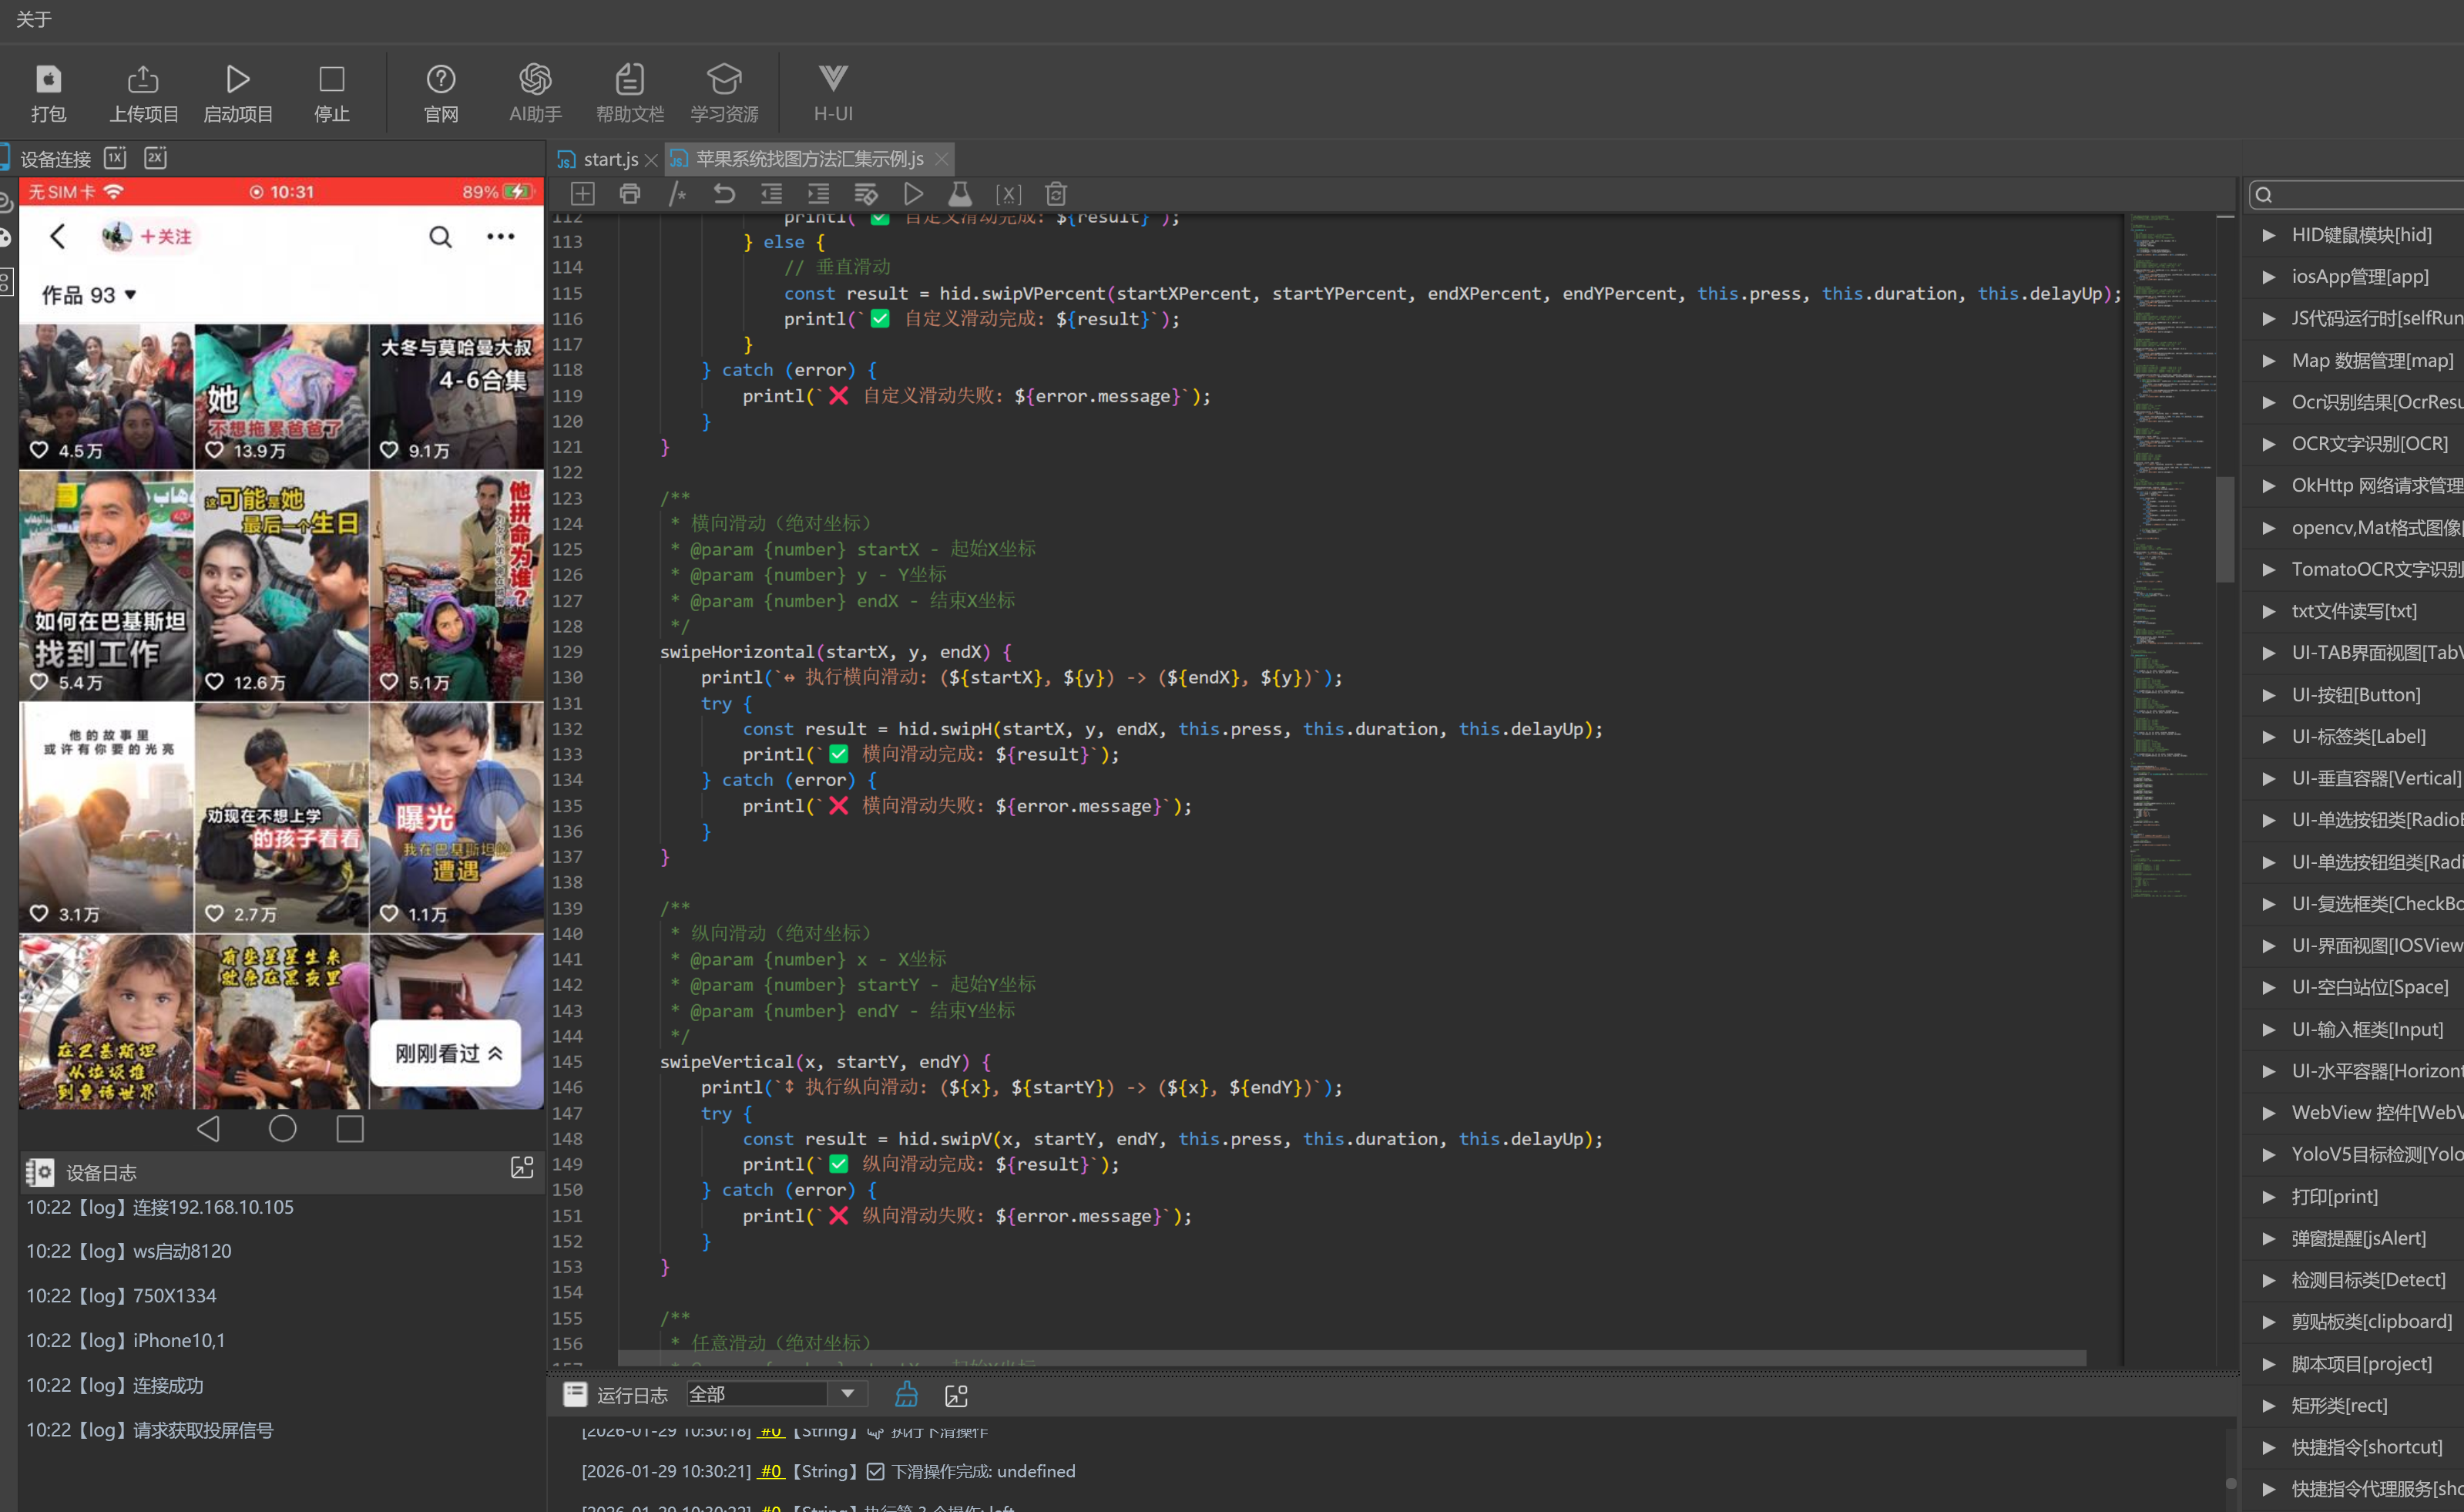Toggle the 2X device scale button

click(156, 158)
